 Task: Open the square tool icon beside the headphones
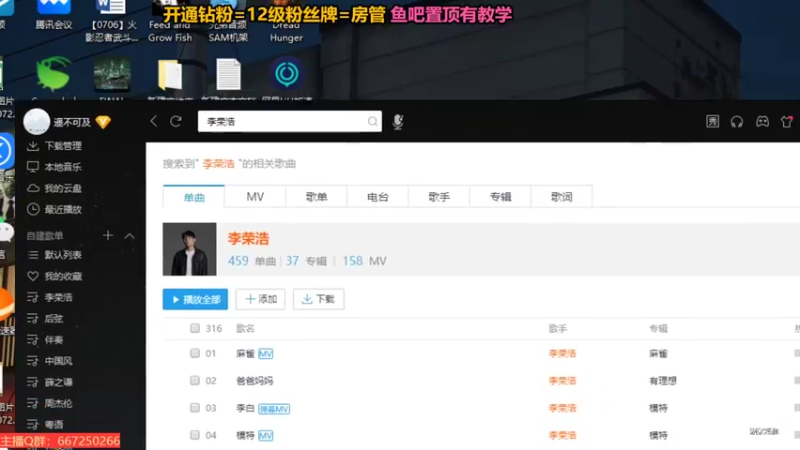pos(712,121)
